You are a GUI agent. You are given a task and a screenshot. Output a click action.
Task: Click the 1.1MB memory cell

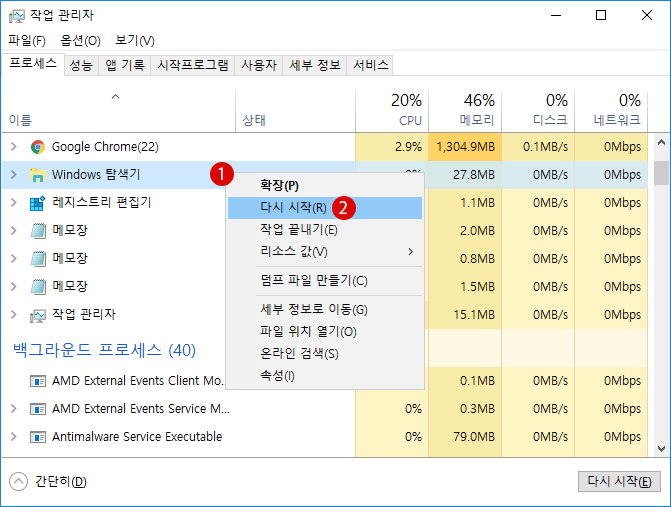point(465,203)
